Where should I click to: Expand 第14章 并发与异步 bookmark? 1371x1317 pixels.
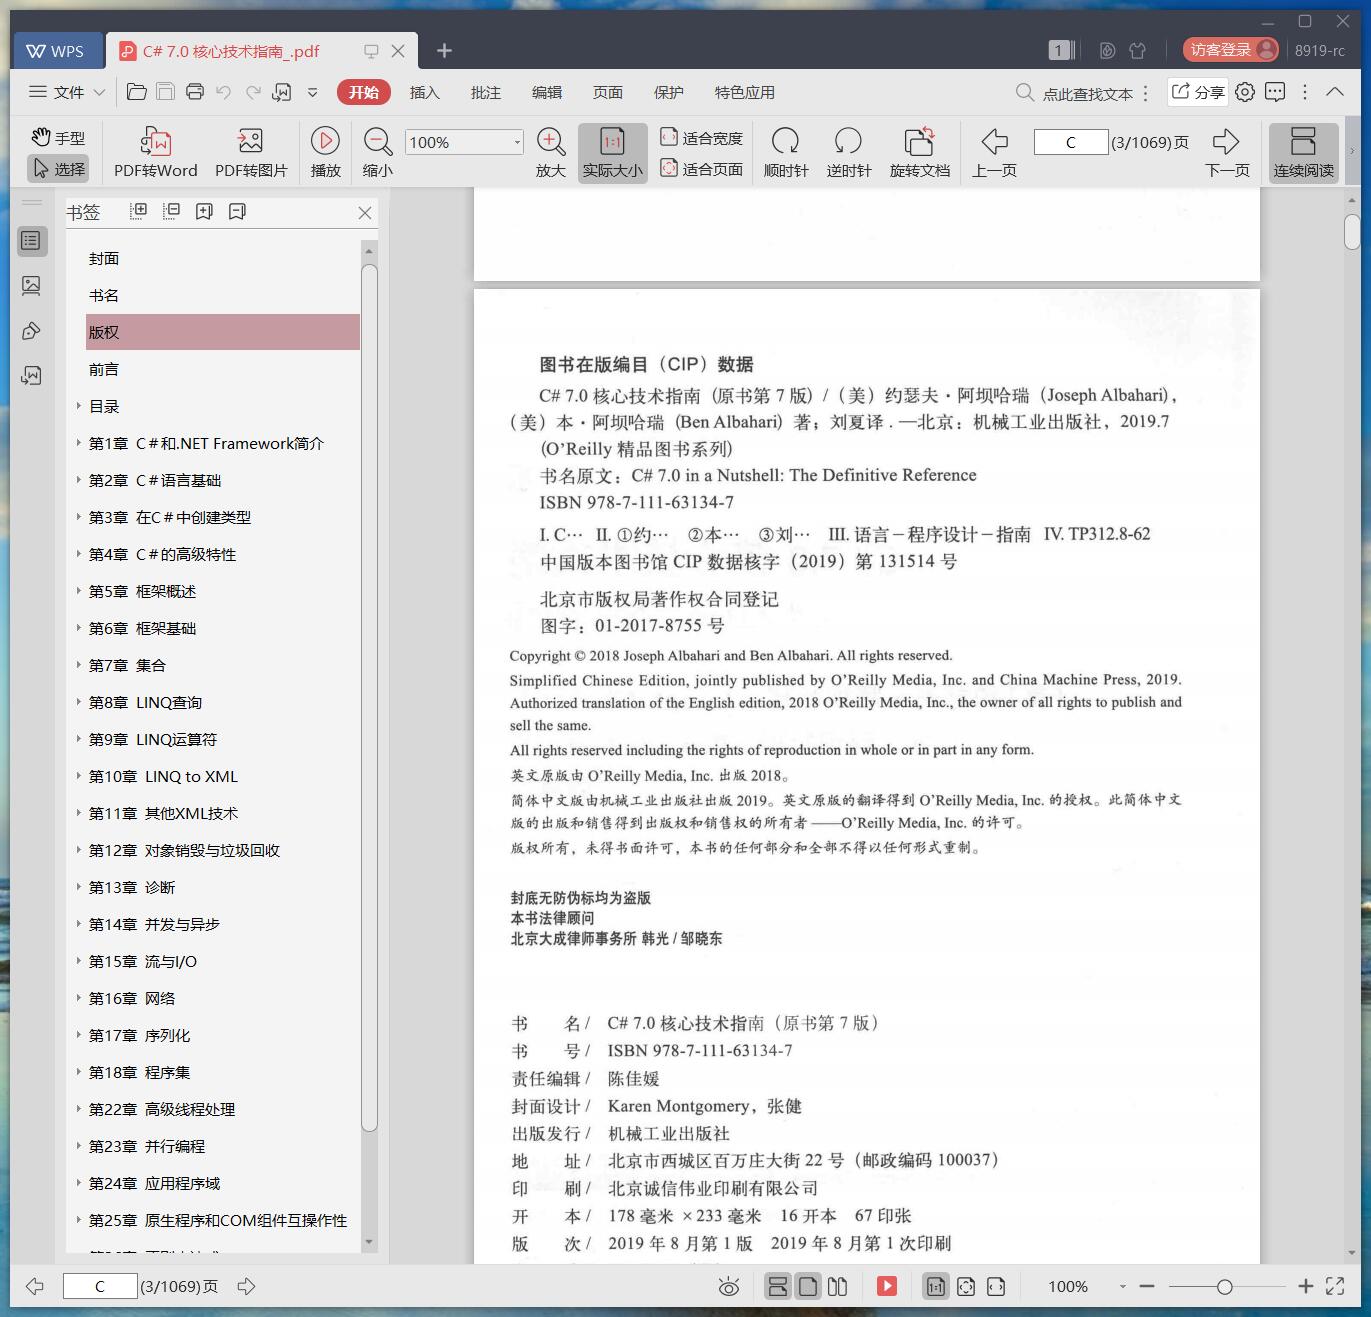pos(79,924)
